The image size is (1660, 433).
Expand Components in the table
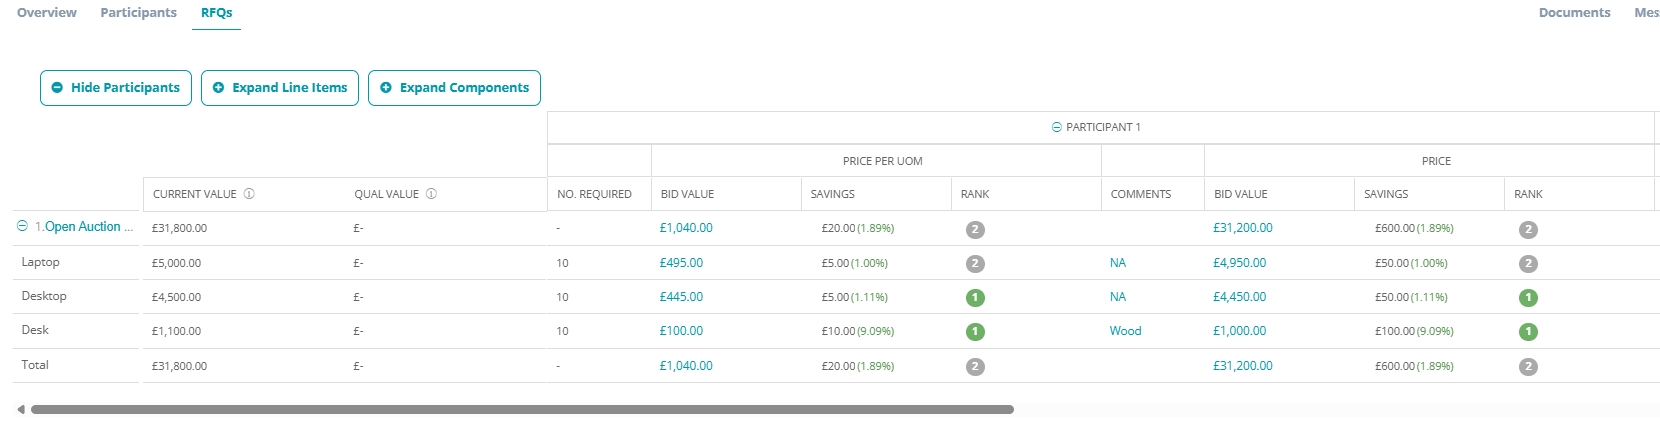[454, 88]
